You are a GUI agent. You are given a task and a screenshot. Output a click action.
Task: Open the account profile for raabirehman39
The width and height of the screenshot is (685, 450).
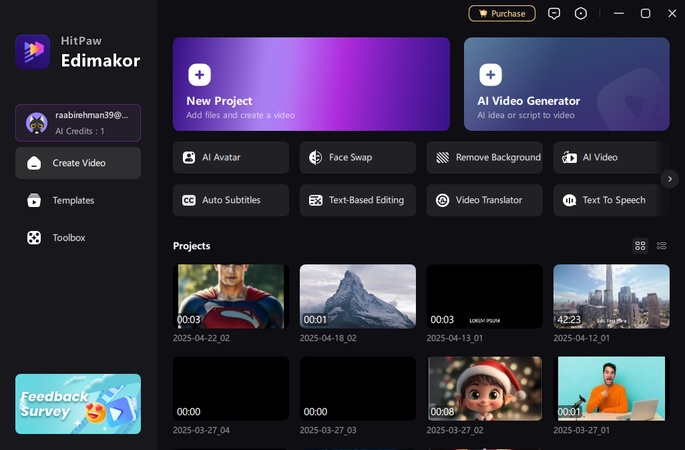(x=78, y=123)
